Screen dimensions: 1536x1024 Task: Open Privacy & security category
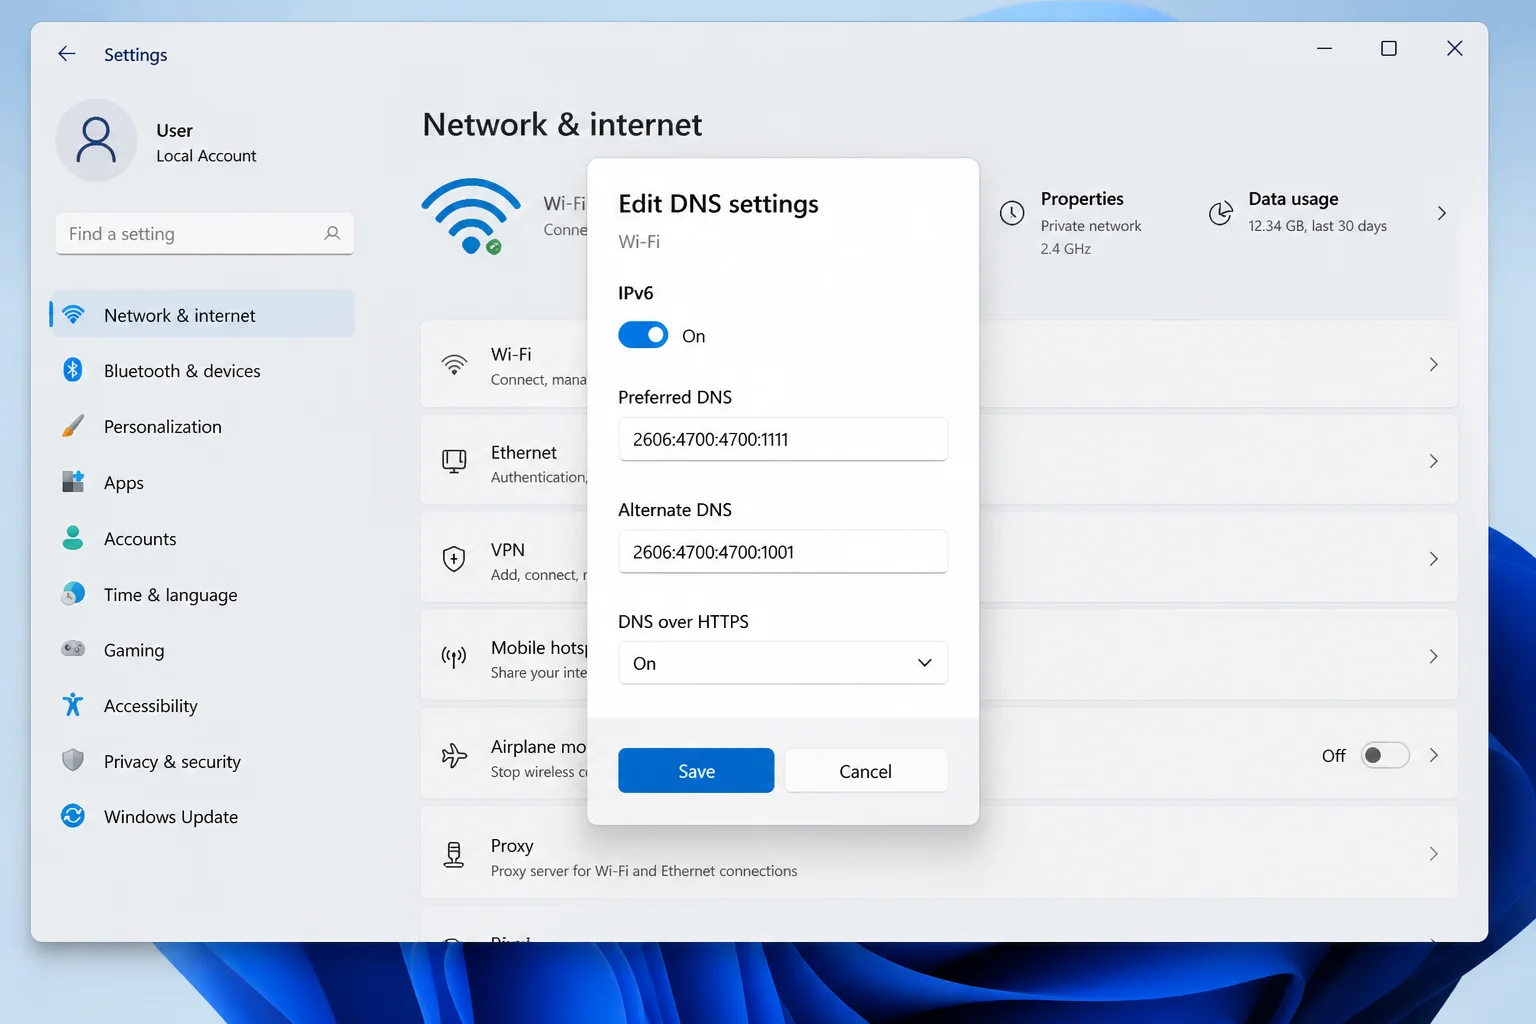click(202, 761)
